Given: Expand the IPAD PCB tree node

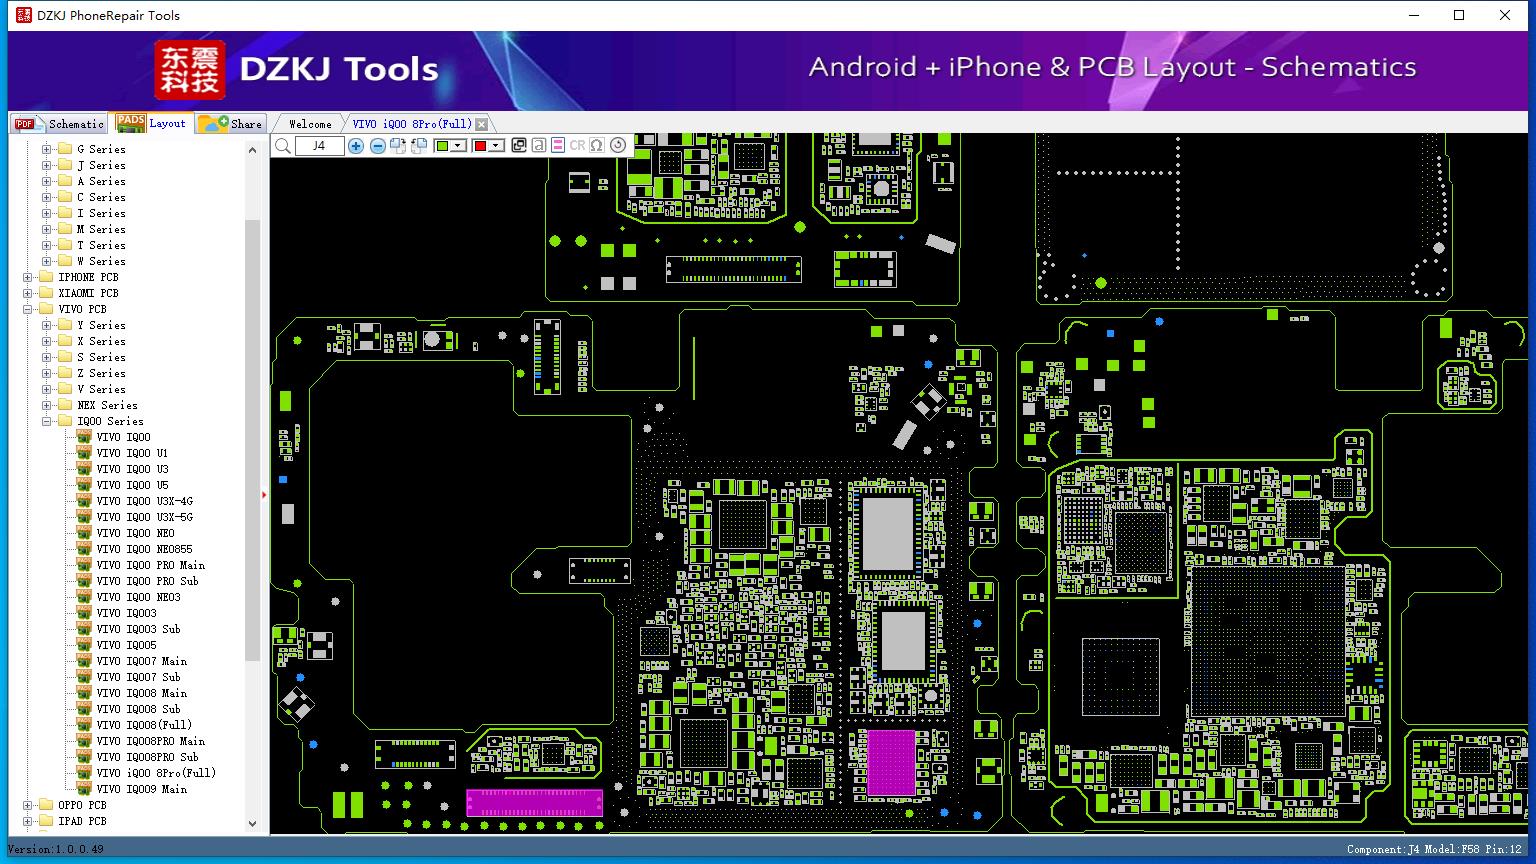Looking at the screenshot, I should pos(27,821).
